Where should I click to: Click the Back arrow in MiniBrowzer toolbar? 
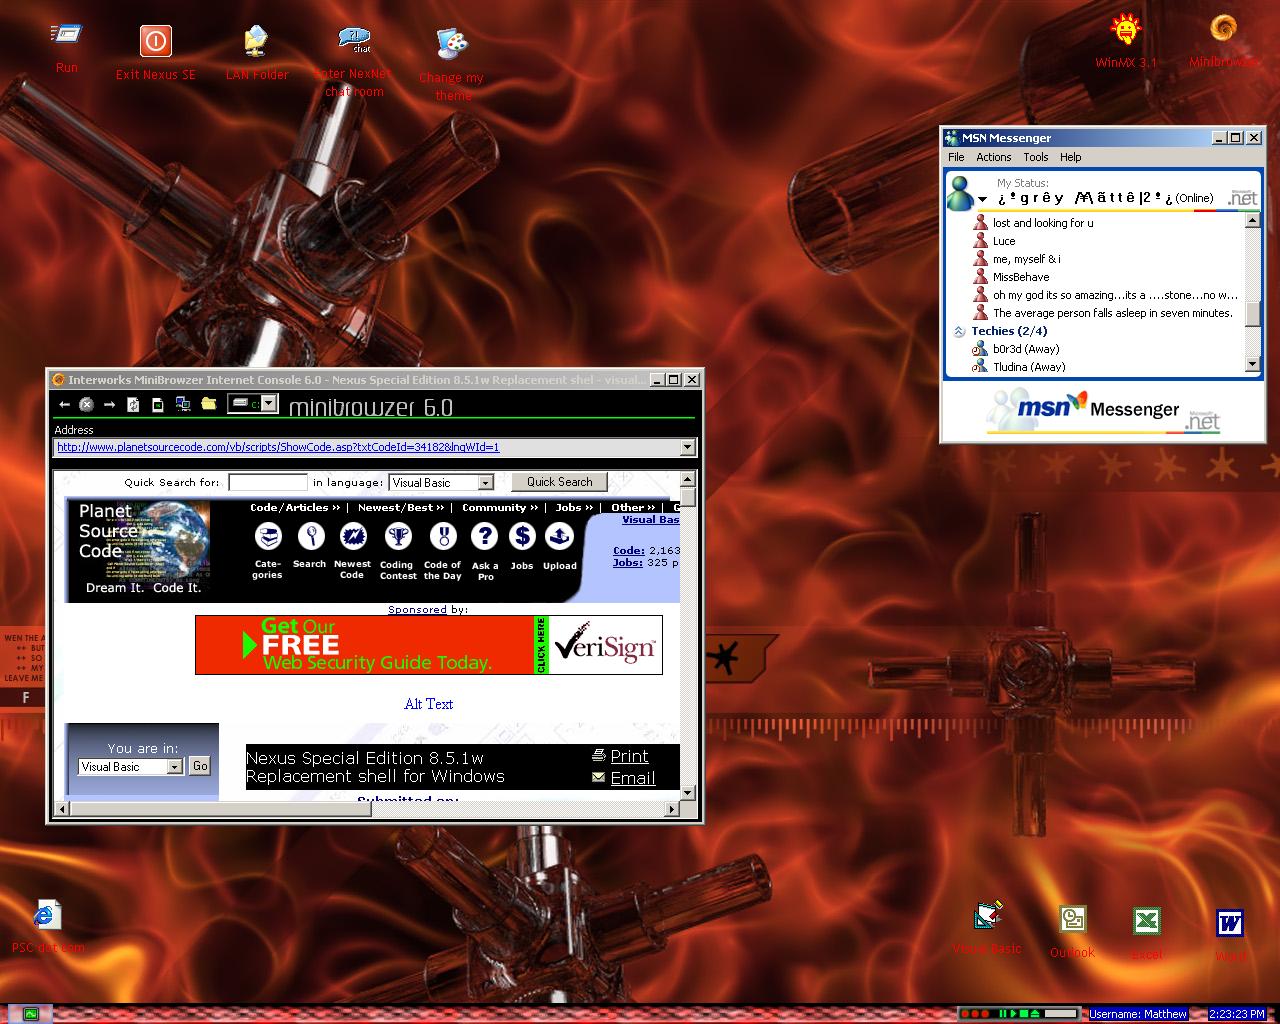click(64, 404)
